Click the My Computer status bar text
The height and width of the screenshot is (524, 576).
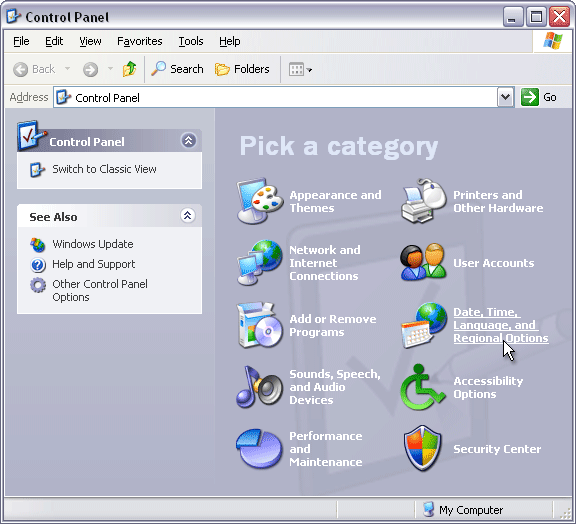pos(471,510)
